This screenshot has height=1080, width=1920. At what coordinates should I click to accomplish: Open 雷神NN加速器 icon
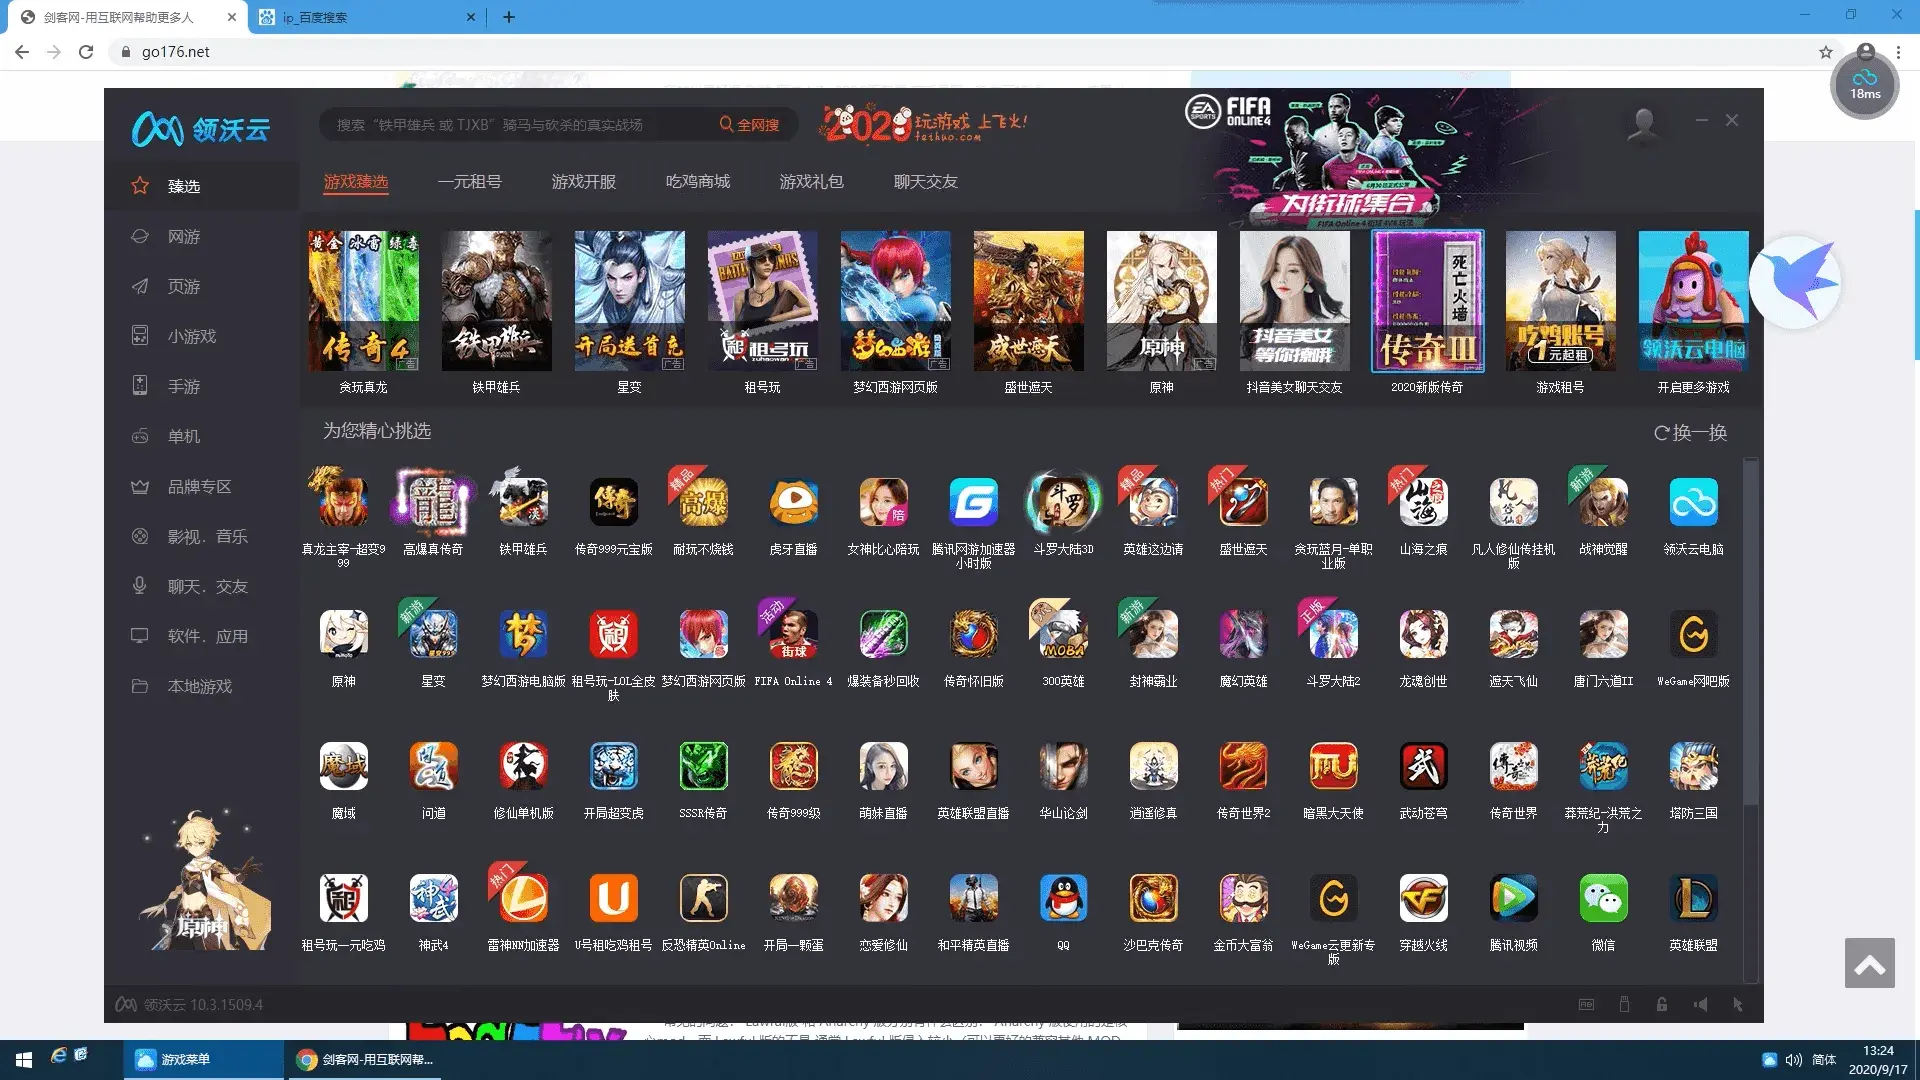pyautogui.click(x=523, y=898)
